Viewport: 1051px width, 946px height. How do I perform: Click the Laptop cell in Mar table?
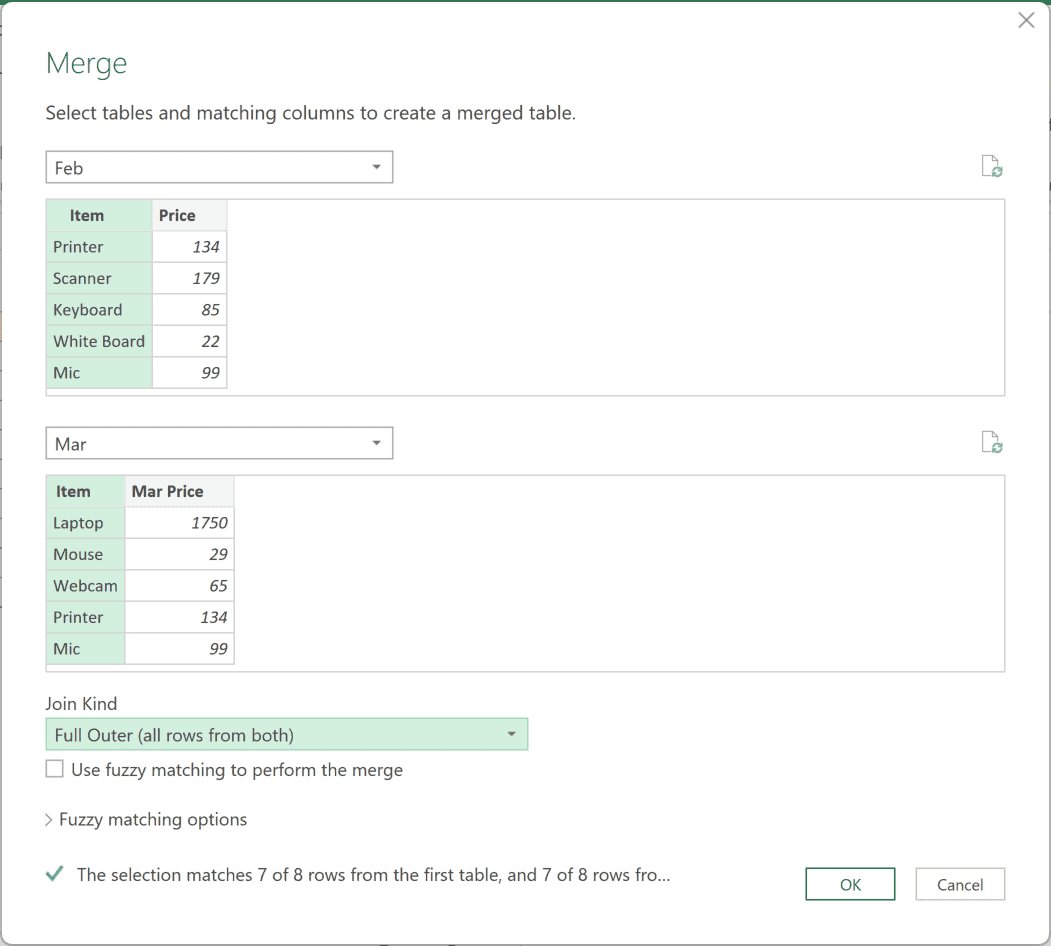point(86,523)
